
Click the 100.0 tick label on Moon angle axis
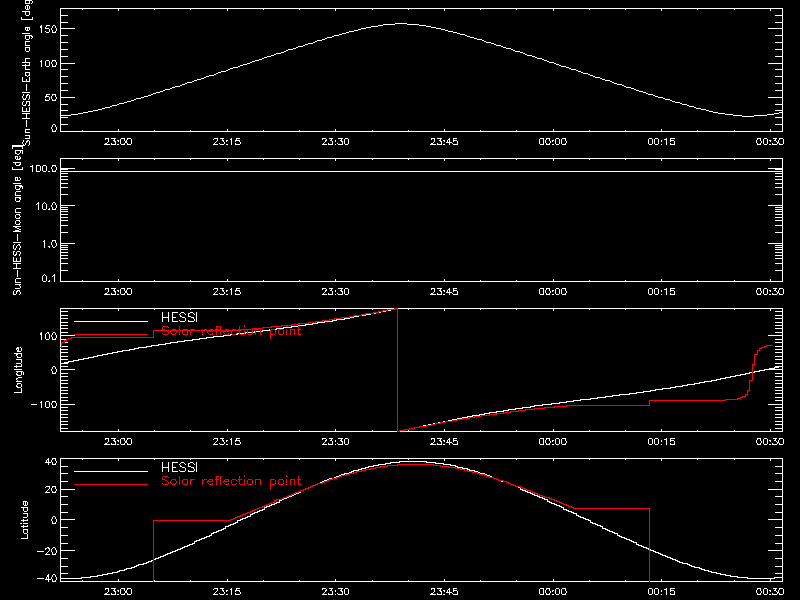click(43, 168)
